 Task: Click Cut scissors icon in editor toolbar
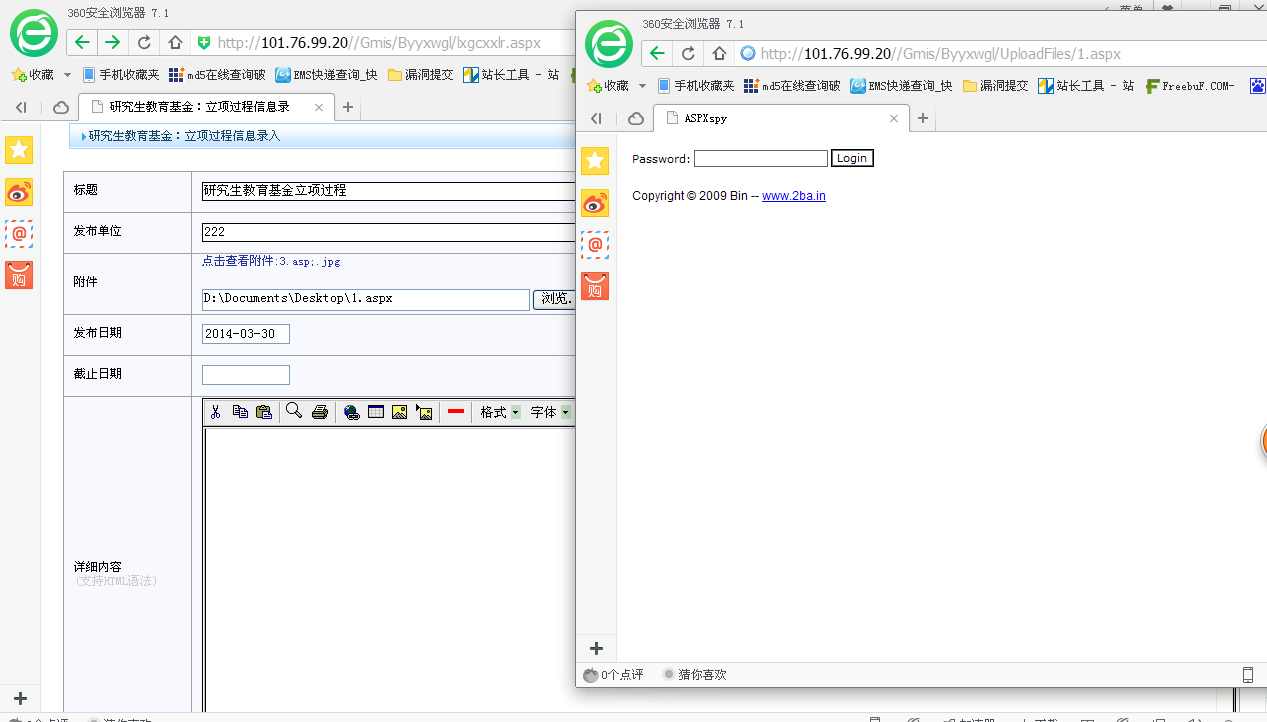coord(214,412)
